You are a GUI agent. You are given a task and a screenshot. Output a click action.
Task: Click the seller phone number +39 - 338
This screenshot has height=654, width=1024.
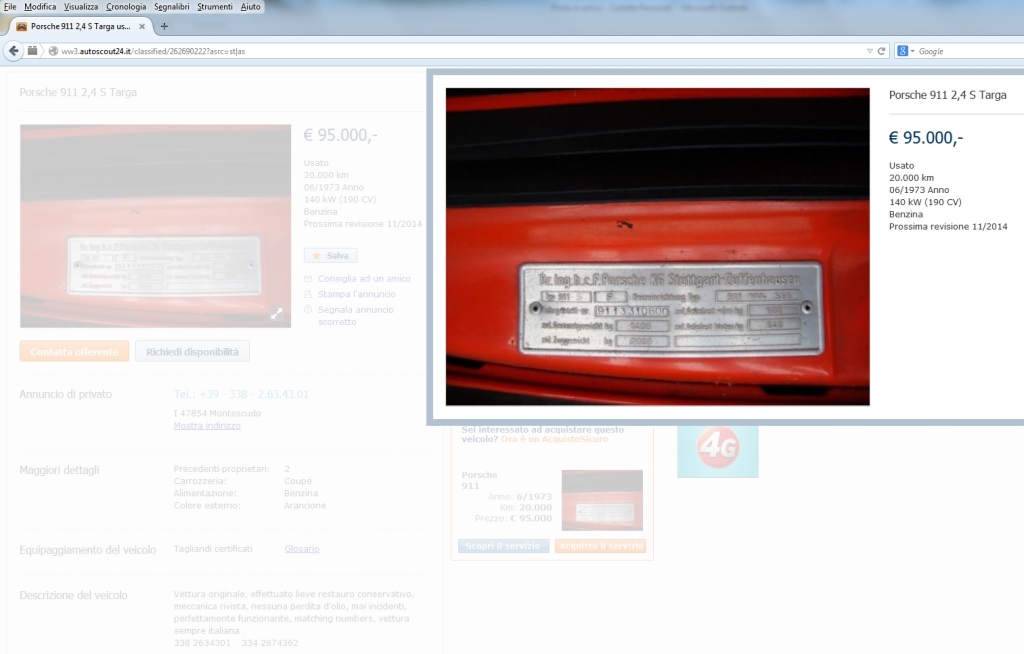[241, 394]
